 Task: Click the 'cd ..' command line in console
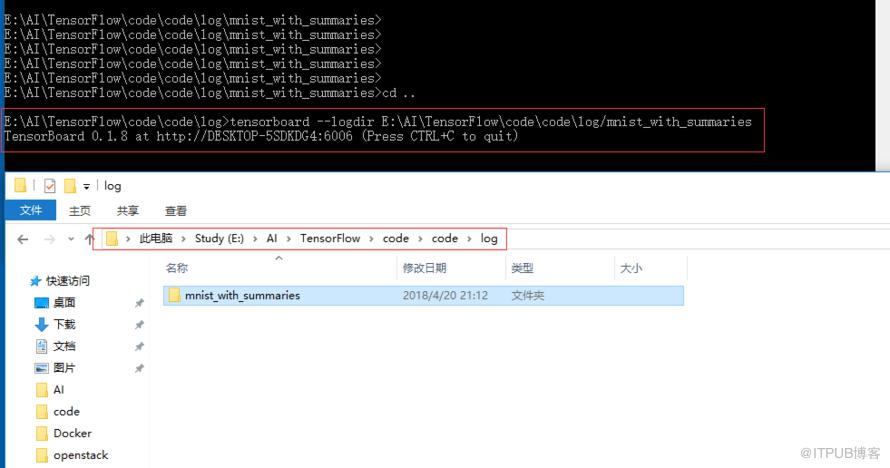(x=209, y=92)
